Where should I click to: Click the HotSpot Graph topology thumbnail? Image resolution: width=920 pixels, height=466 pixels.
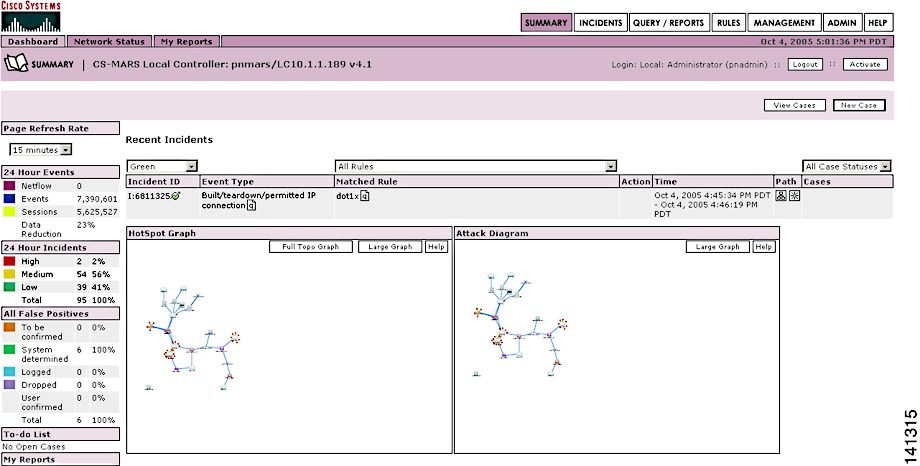[x=192, y=338]
